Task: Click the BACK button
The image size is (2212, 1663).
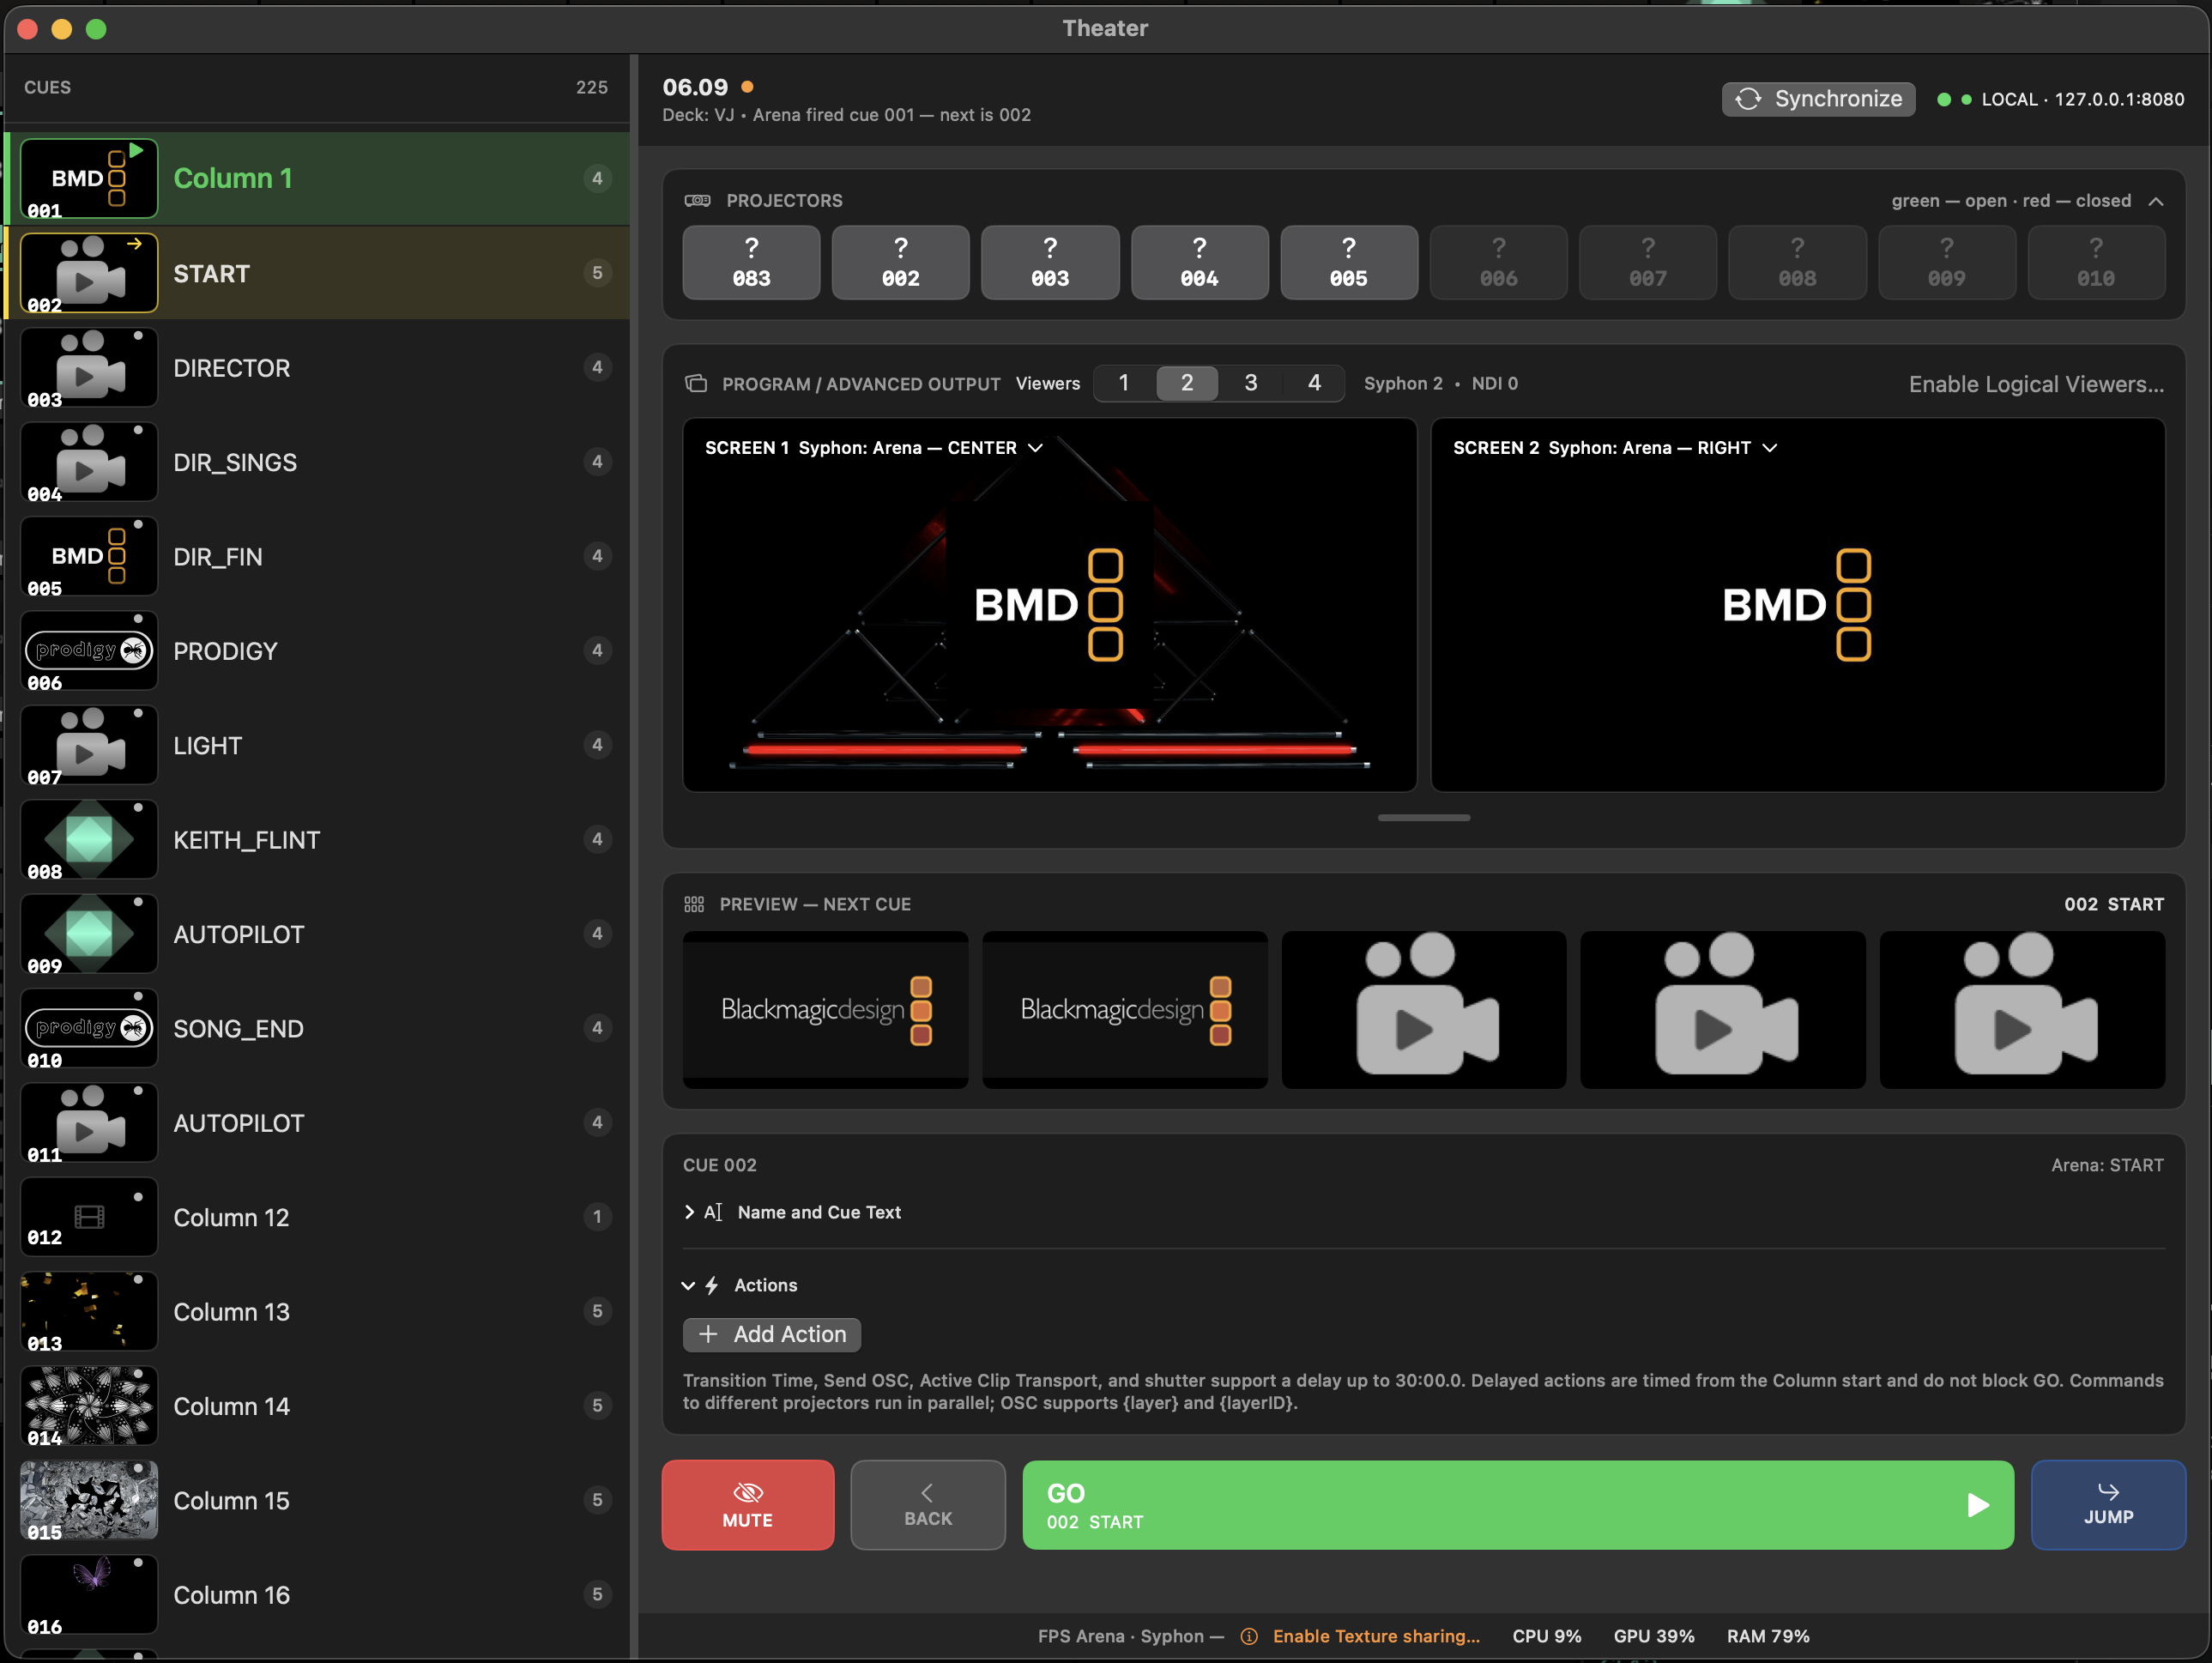Action: click(x=928, y=1505)
